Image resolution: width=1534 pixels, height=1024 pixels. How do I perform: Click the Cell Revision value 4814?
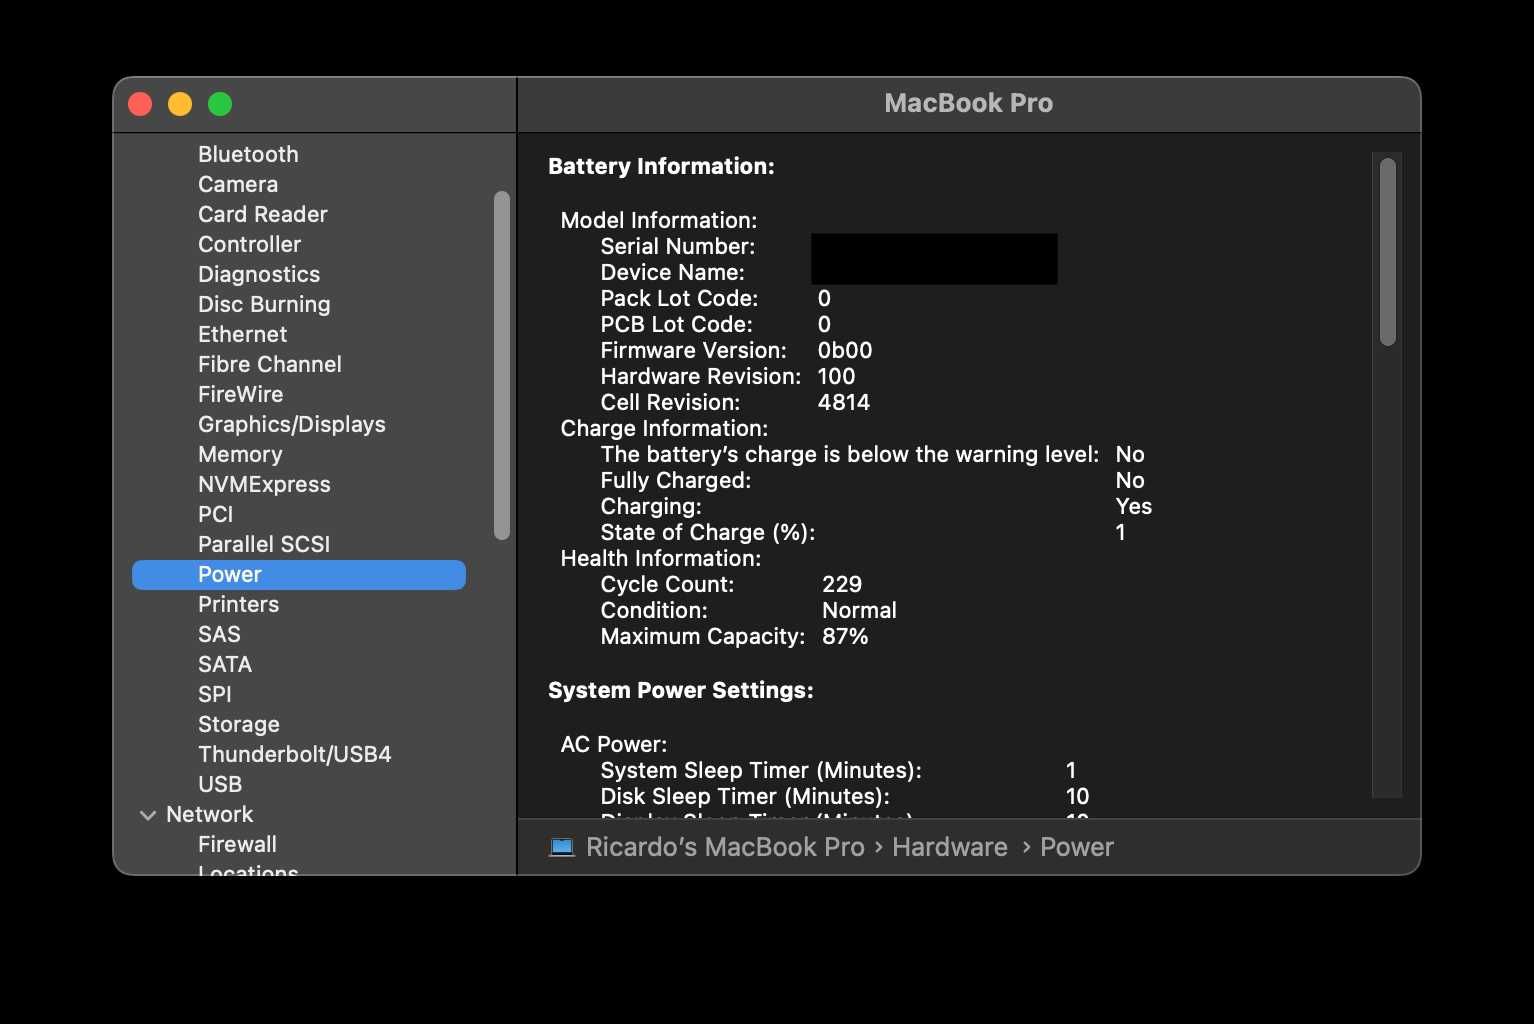click(844, 402)
